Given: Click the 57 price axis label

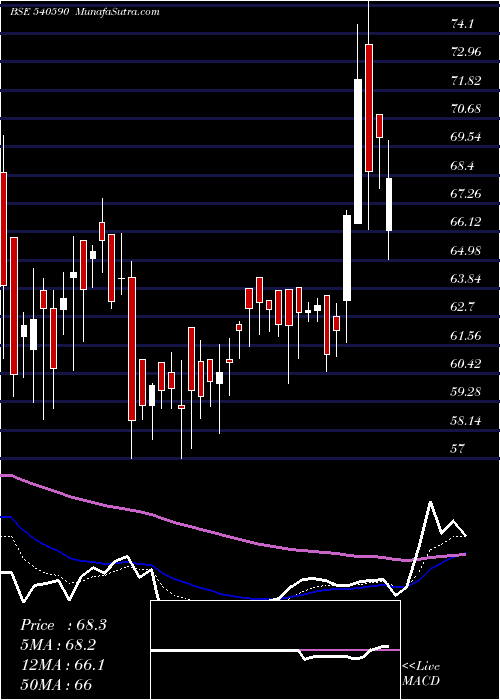Looking at the screenshot, I should (458, 449).
